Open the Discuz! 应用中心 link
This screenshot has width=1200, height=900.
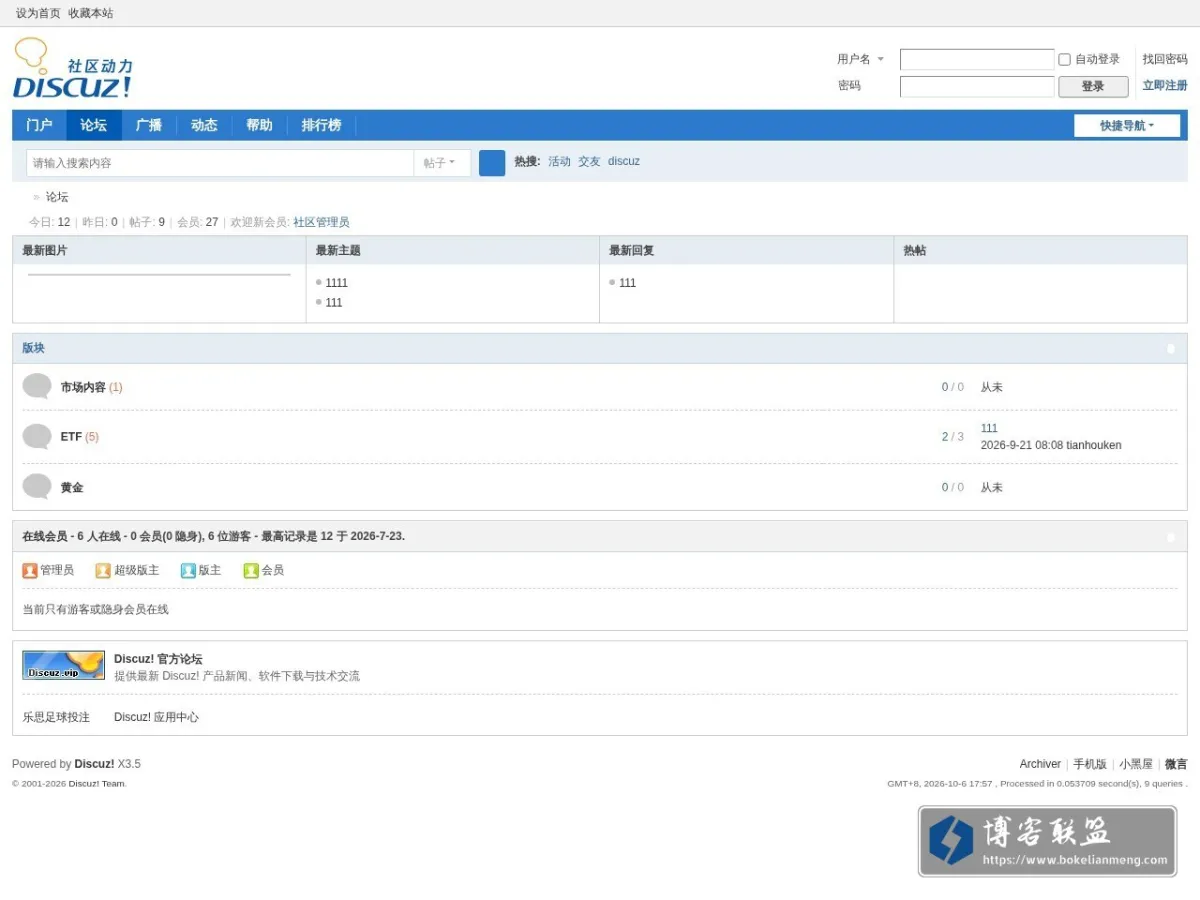pos(156,717)
